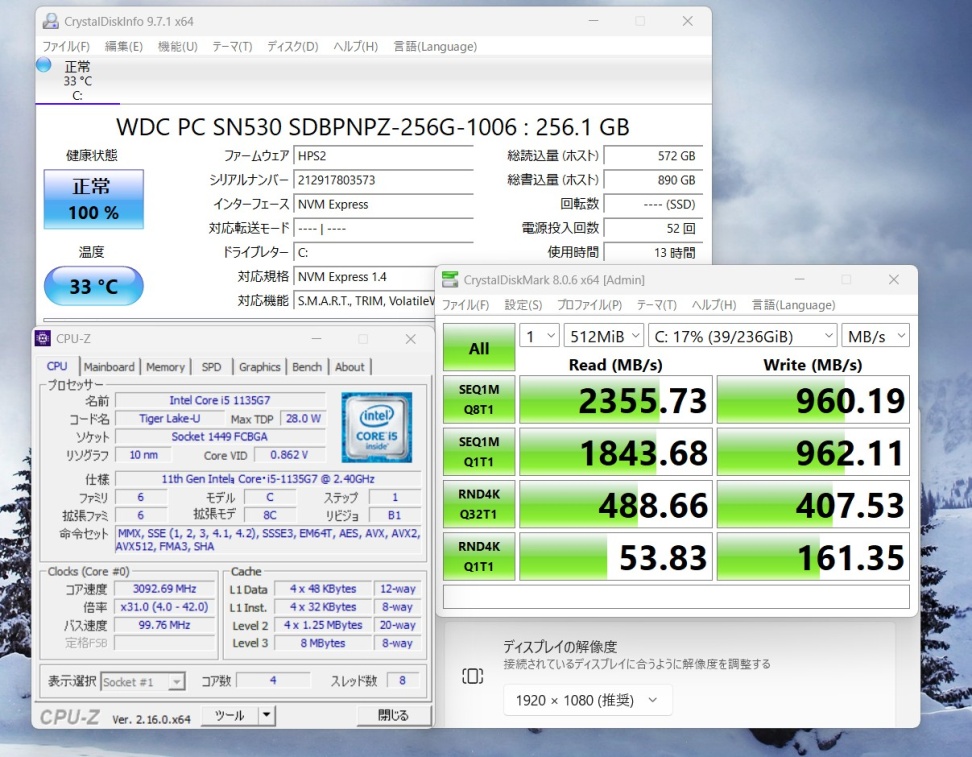This screenshot has width=972, height=757.
Task: Open the MB/s unit dropdown
Action: (x=875, y=335)
